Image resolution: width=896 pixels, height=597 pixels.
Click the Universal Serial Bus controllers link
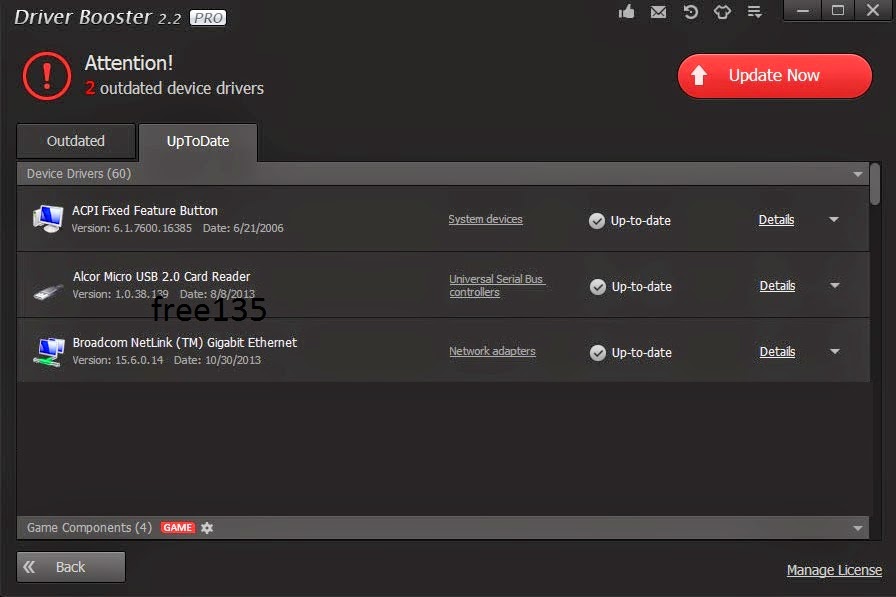tap(497, 286)
